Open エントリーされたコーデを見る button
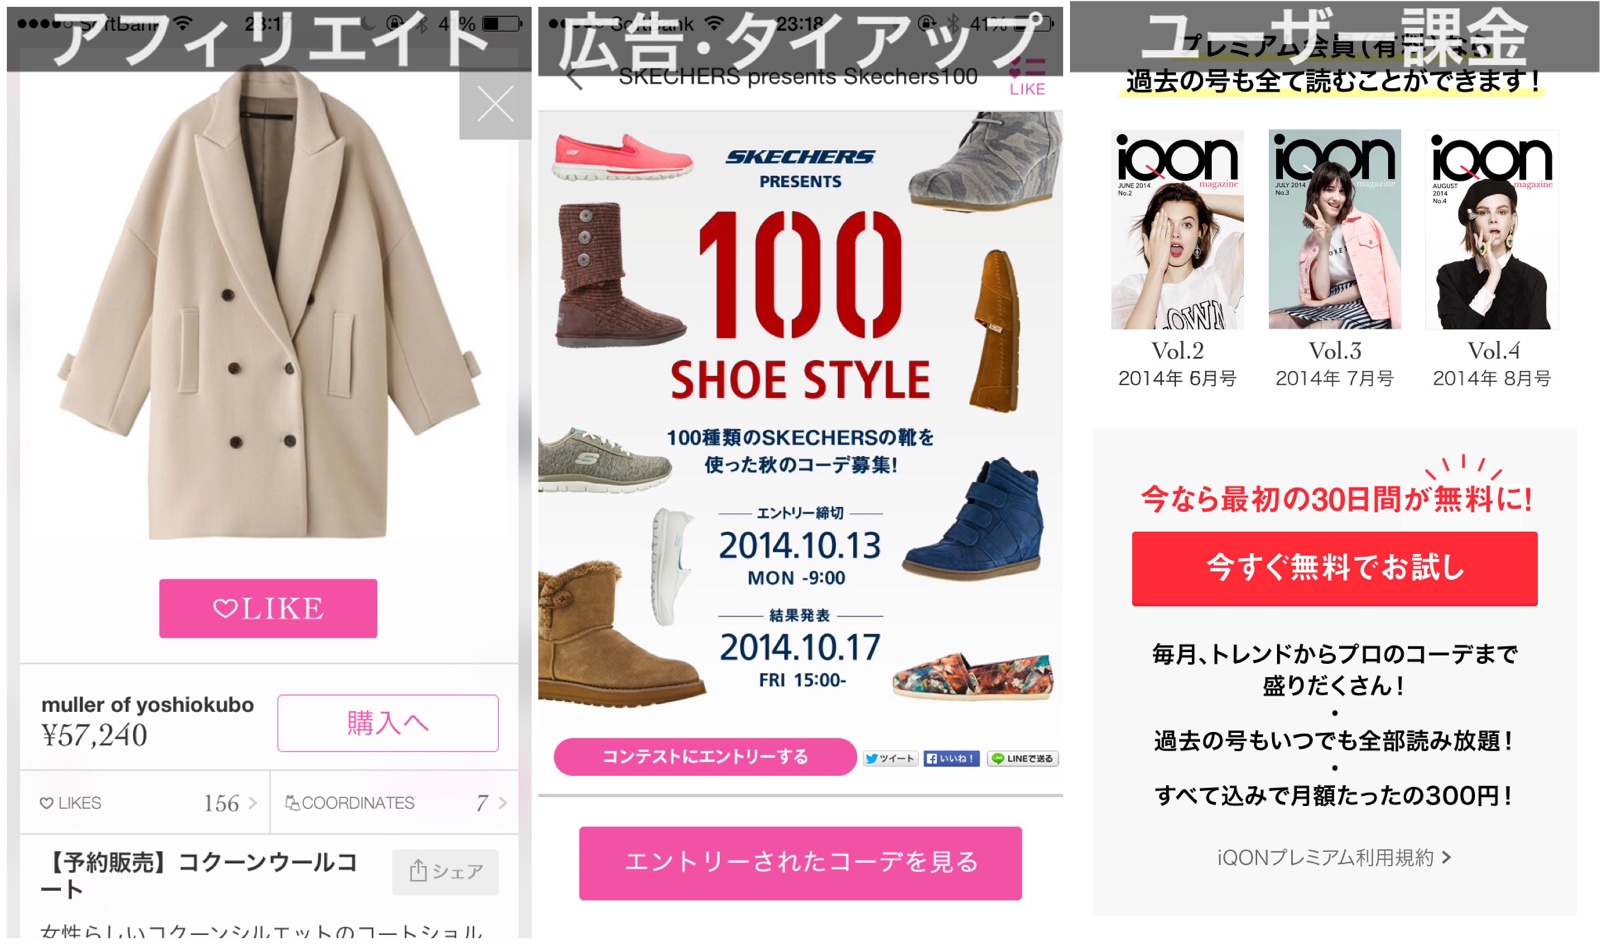The height and width of the screenshot is (945, 1600). [800, 863]
